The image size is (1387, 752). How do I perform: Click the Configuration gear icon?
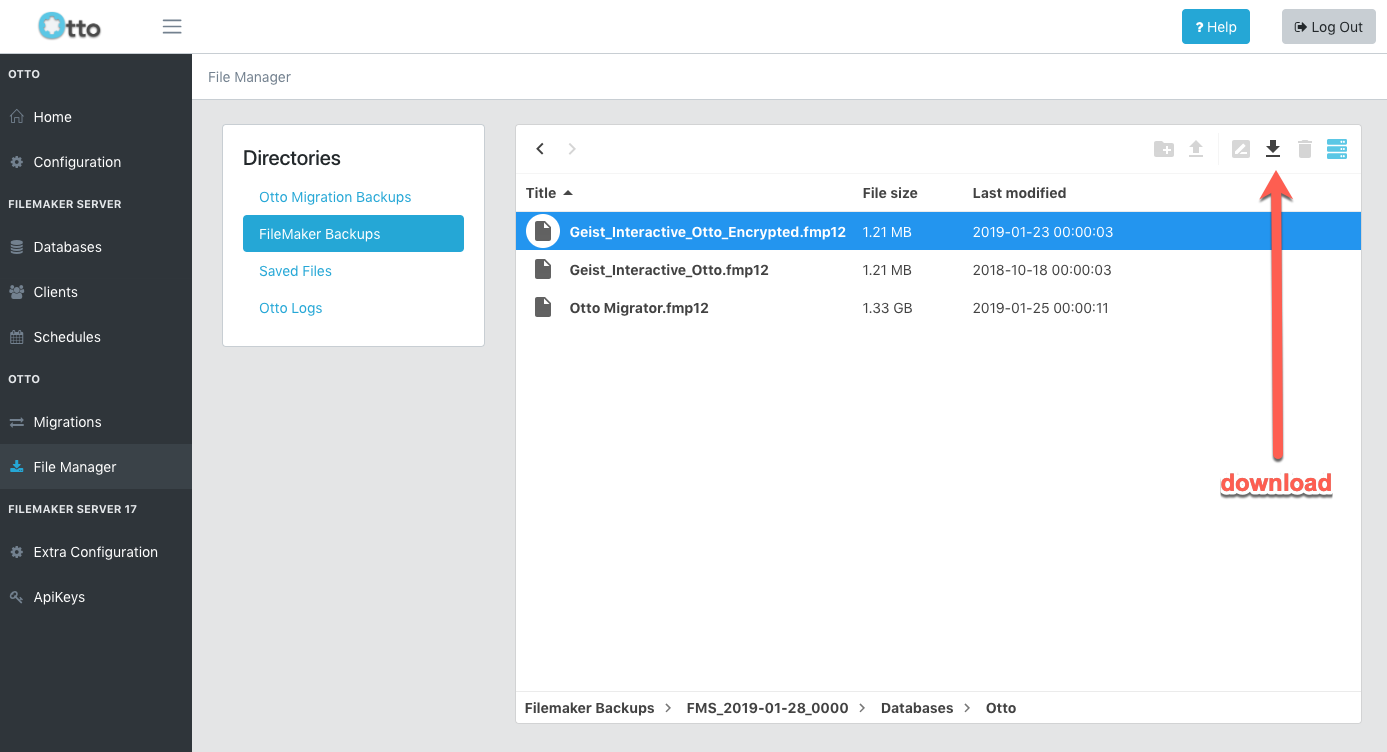click(x=17, y=162)
